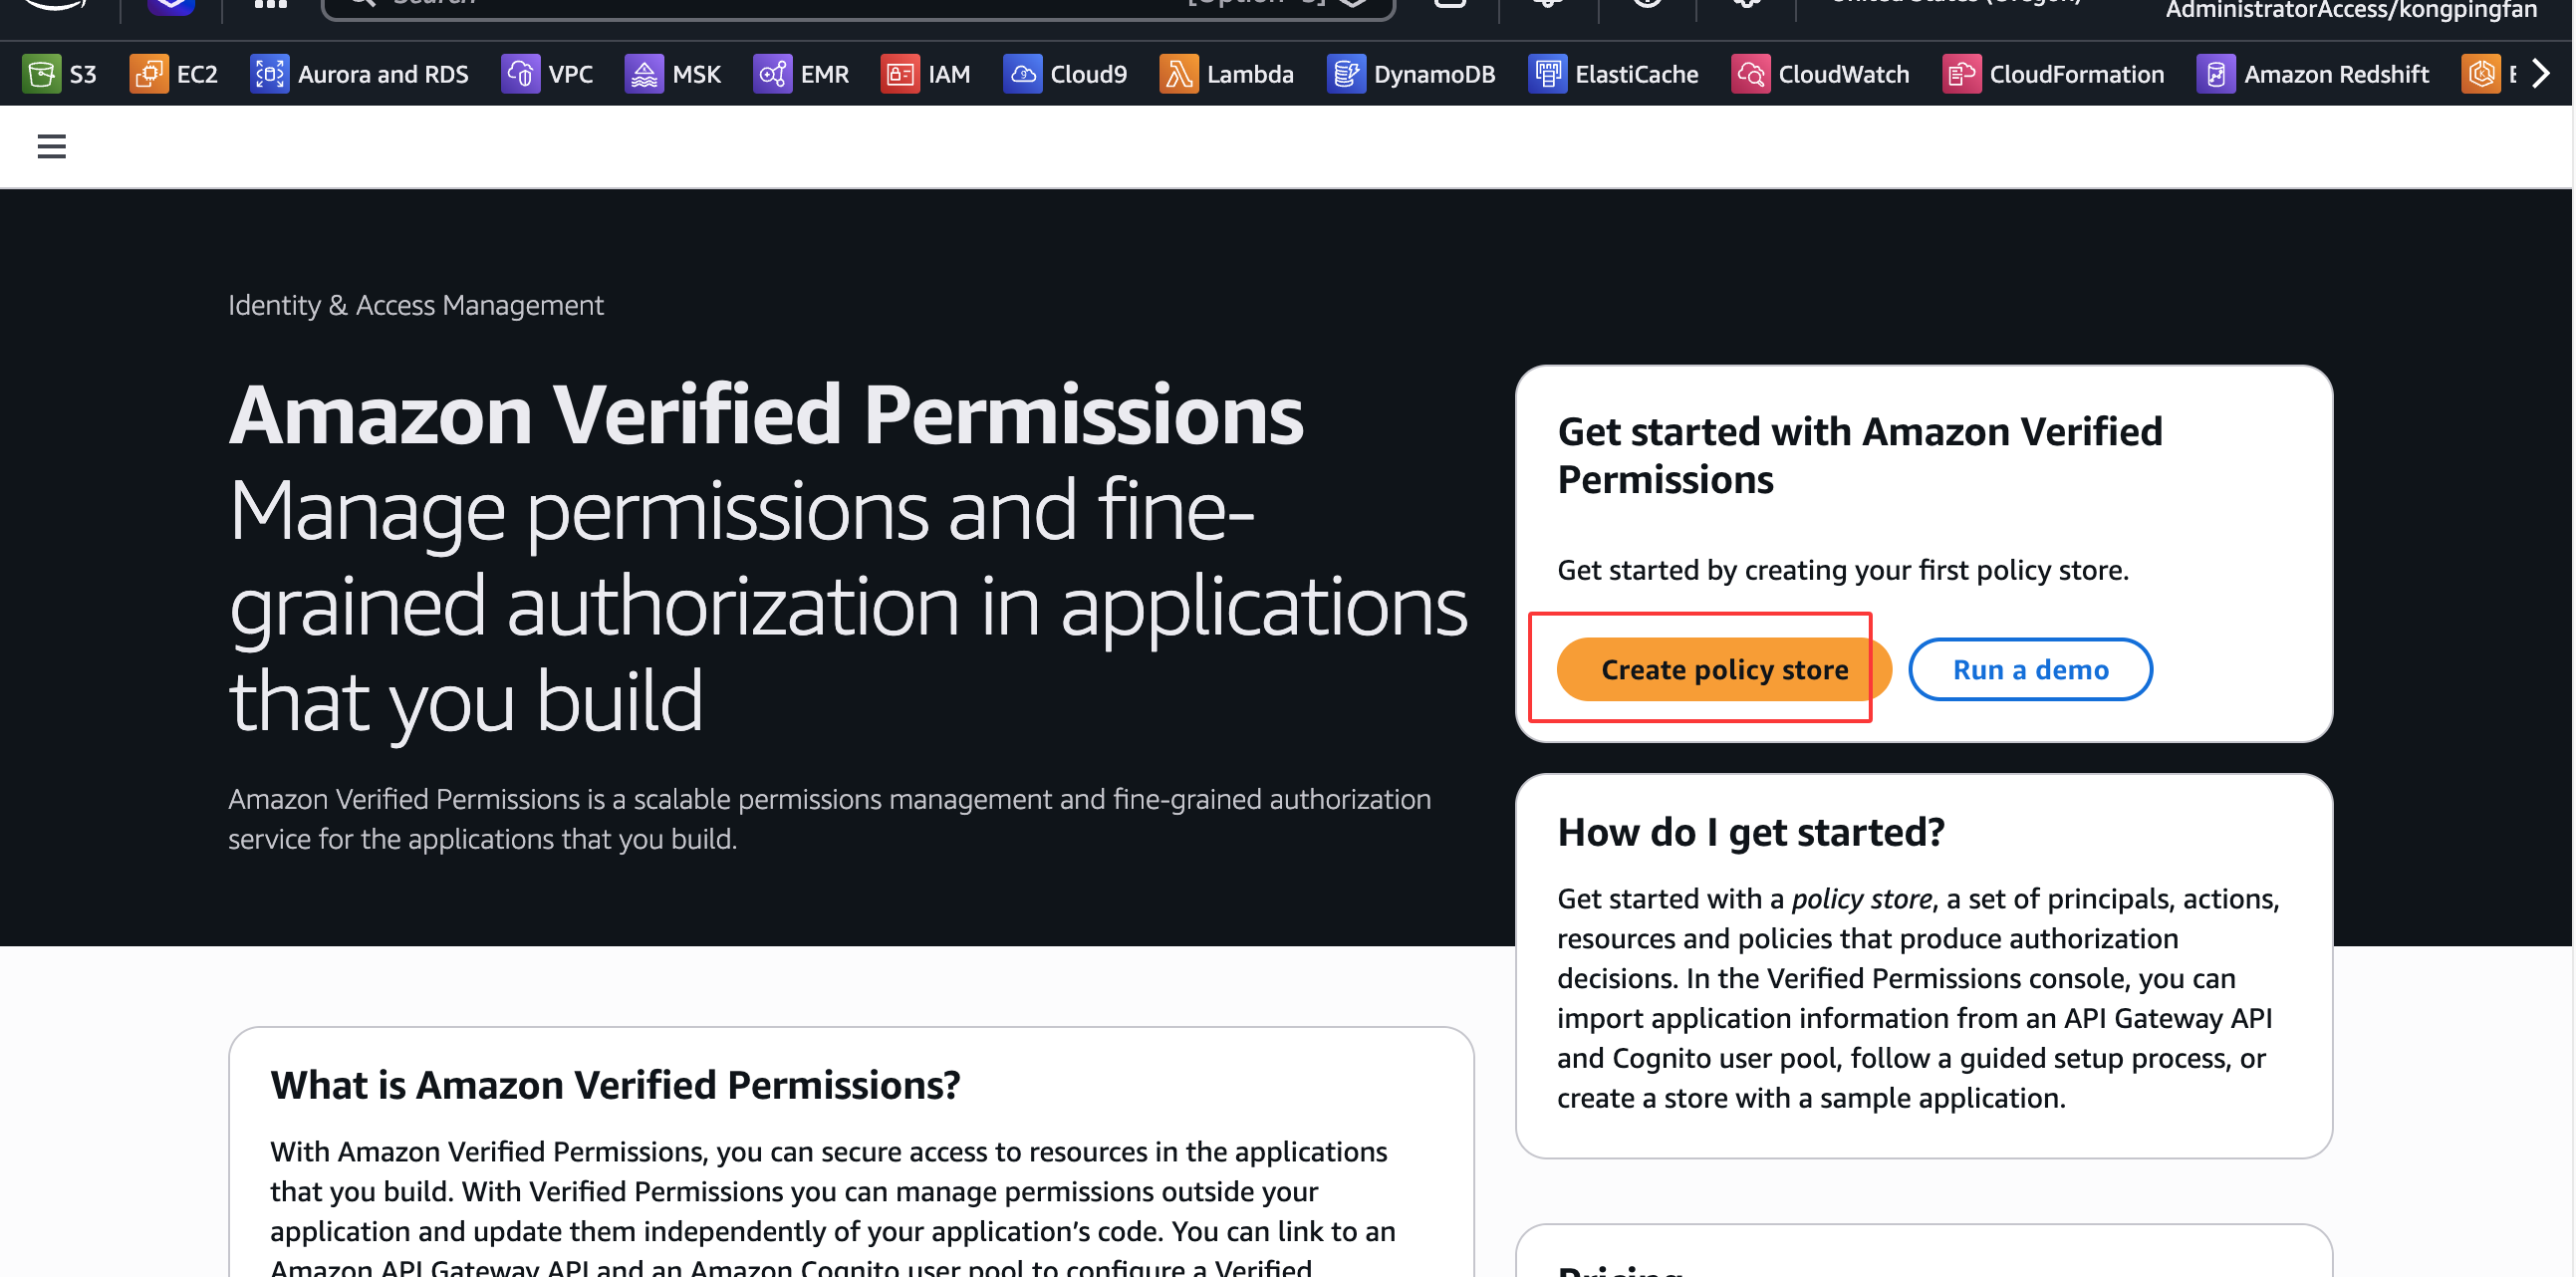Click the favorites bar right chevron
Screen dimensions: 2576x1277
(x=2540, y=74)
